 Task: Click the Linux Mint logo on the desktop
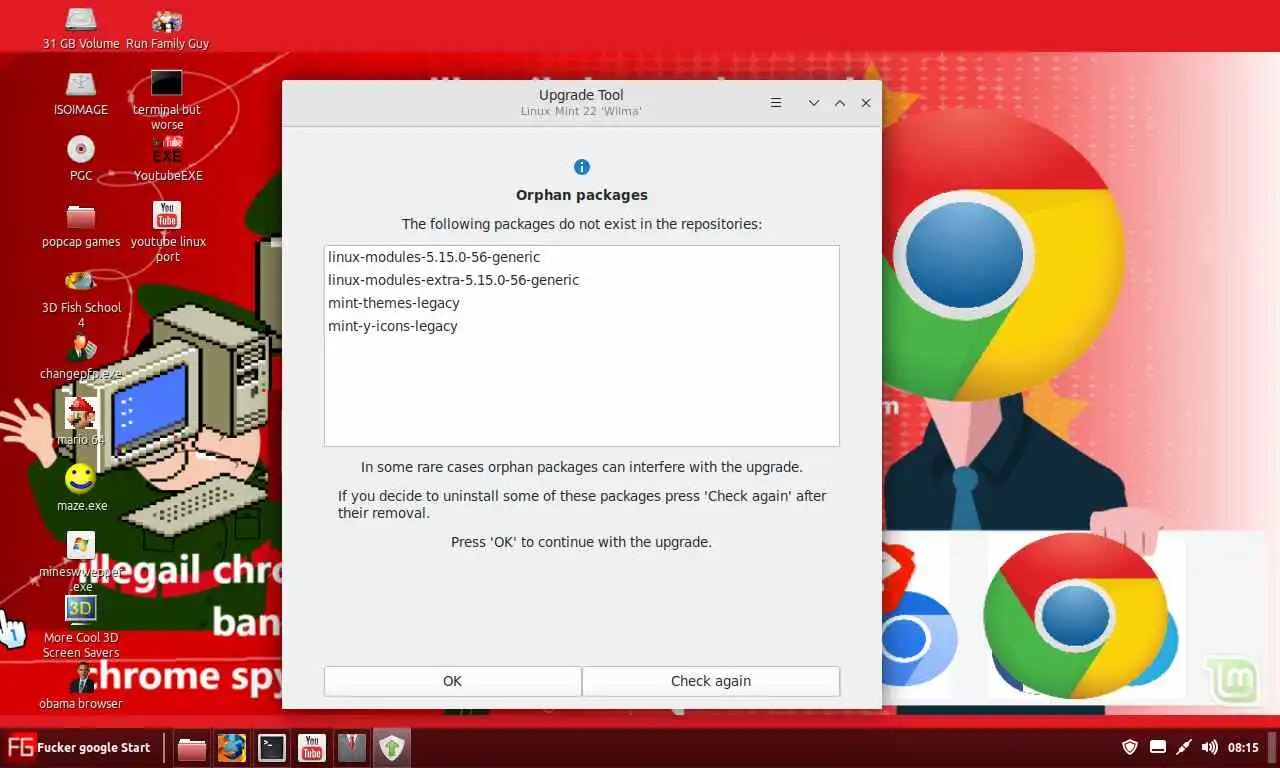click(x=1231, y=680)
